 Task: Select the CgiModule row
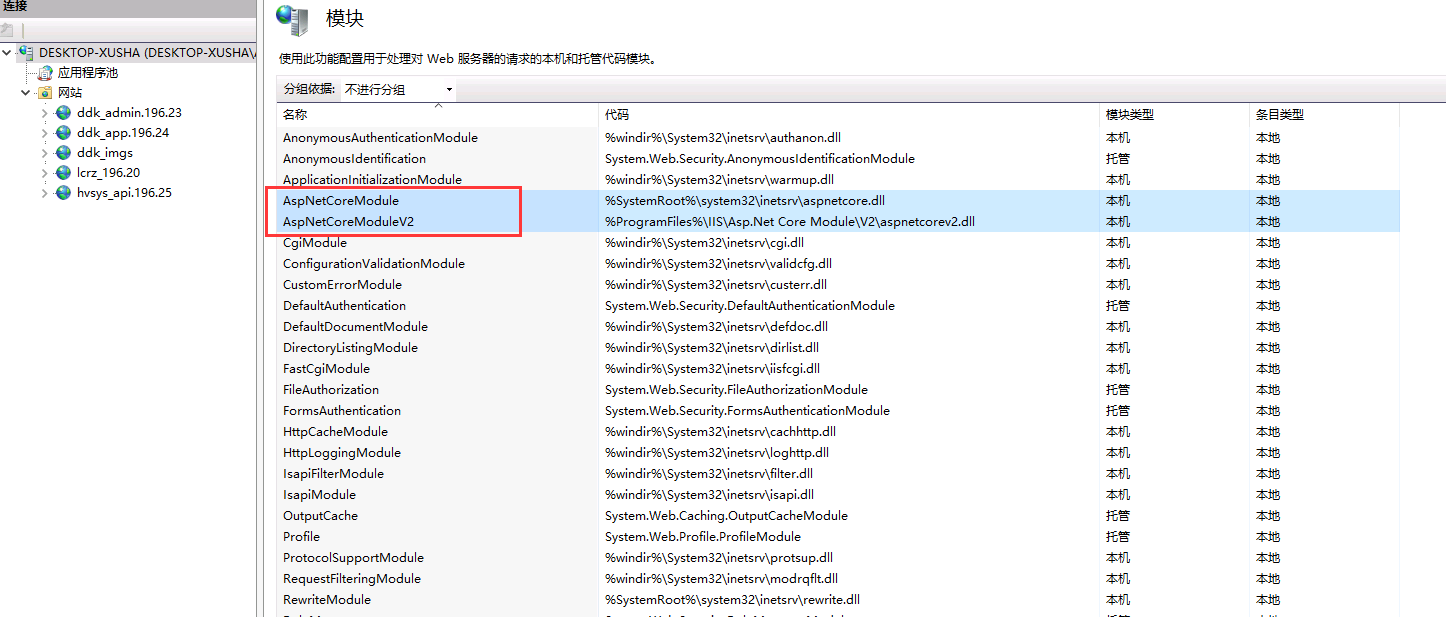838,243
